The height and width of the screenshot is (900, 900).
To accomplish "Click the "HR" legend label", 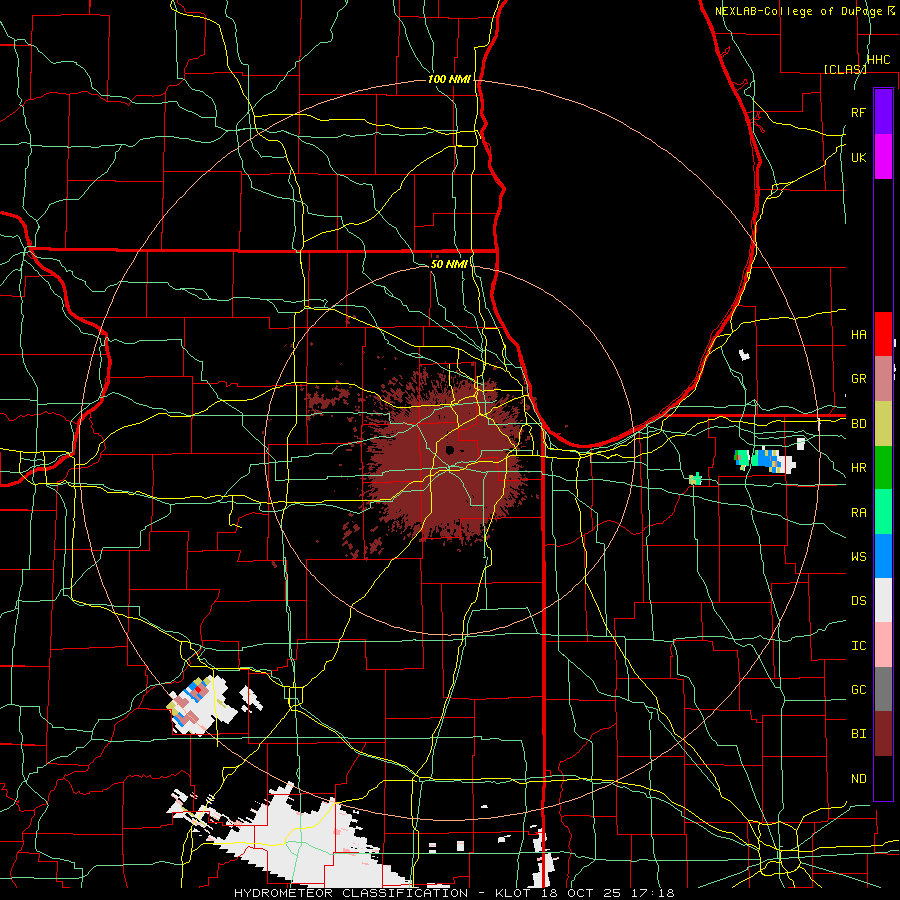I will click(858, 468).
